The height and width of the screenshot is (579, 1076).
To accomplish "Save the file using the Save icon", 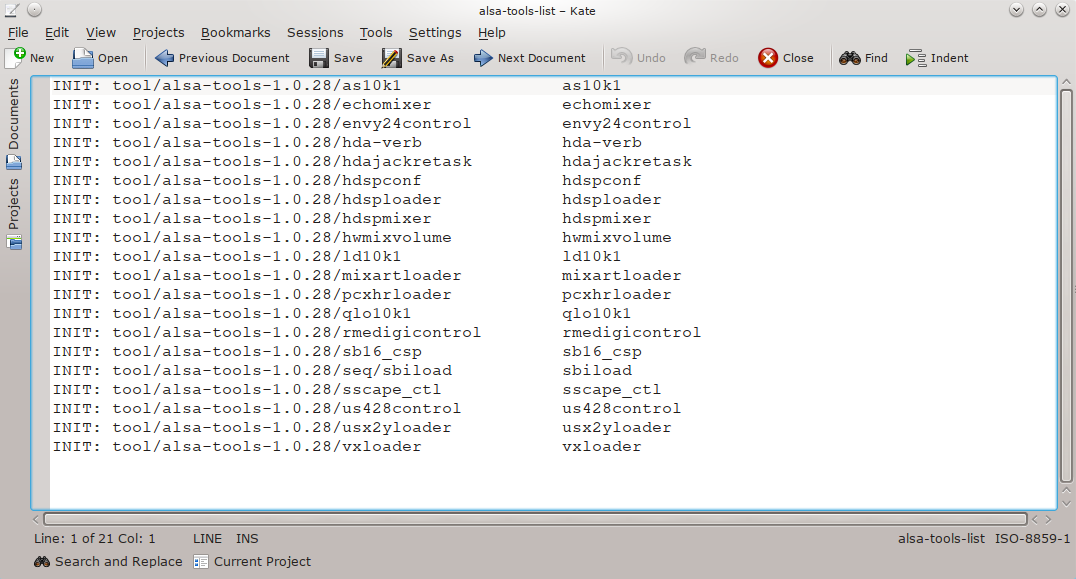I will tap(319, 58).
